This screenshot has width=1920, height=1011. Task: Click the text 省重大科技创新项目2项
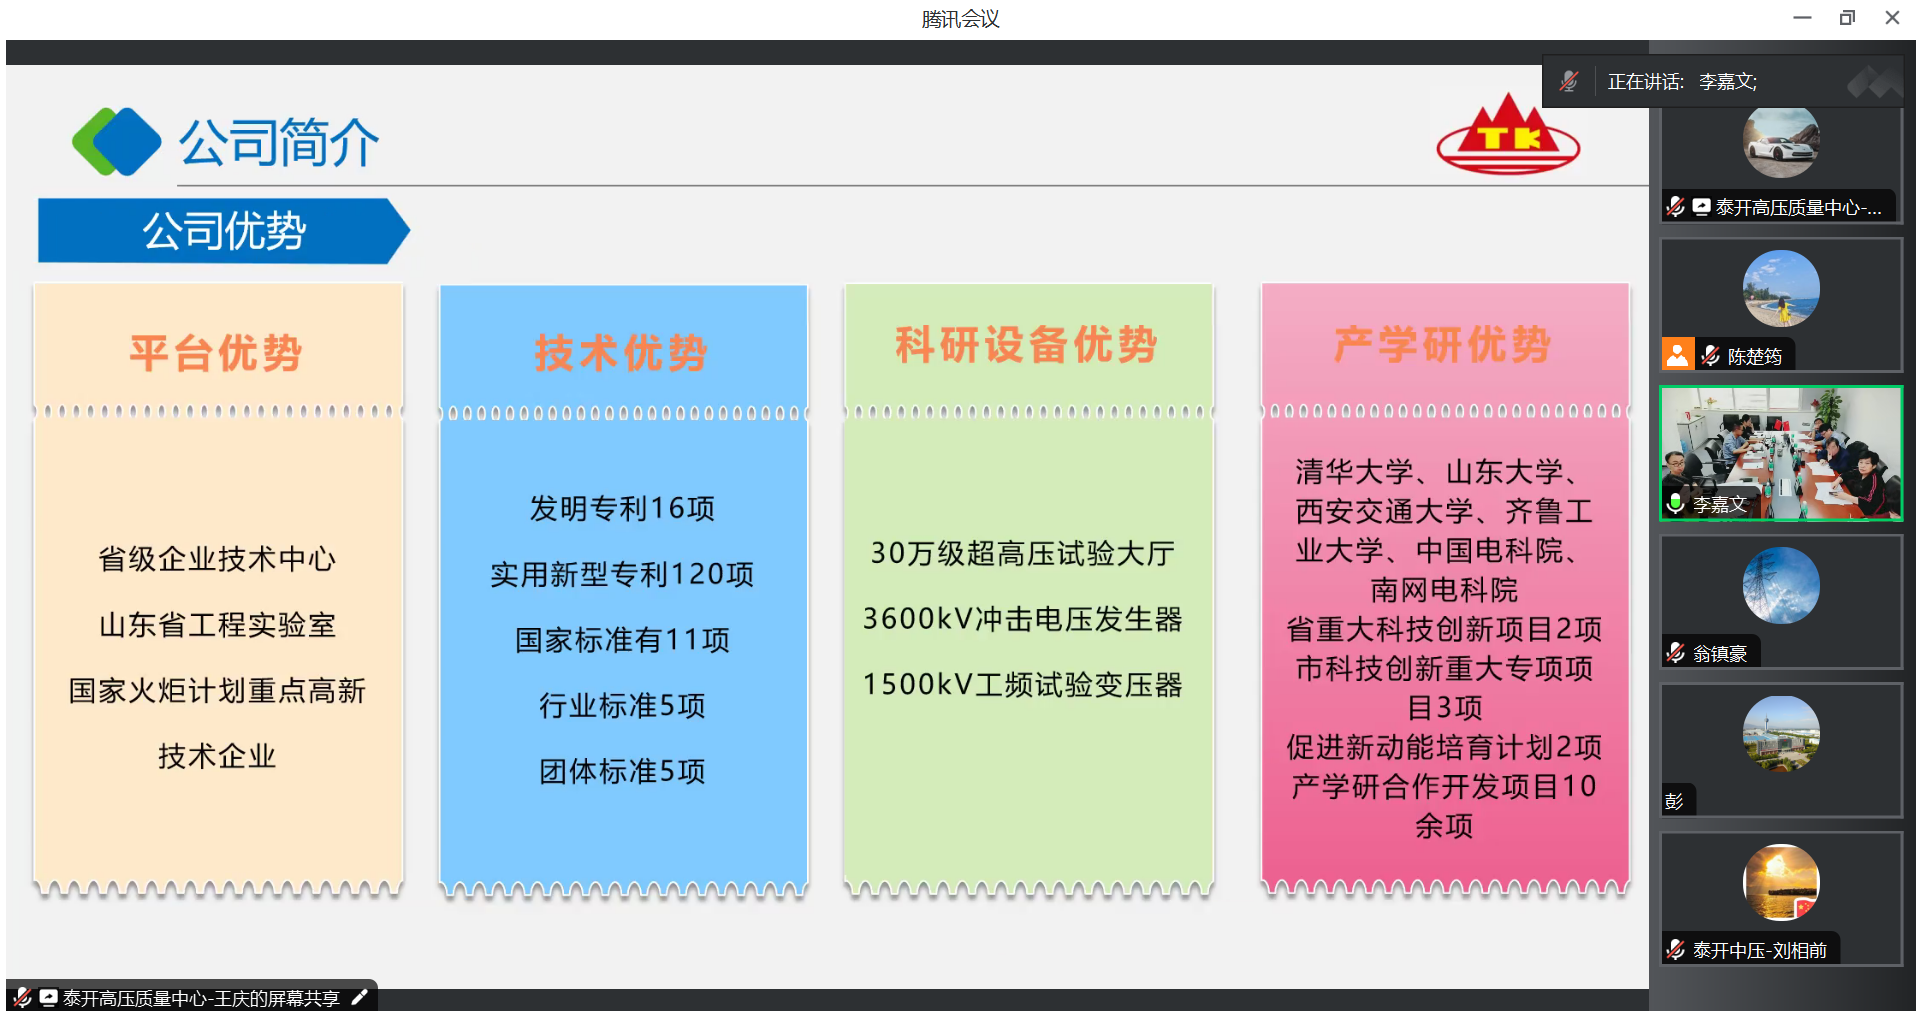point(1444,629)
